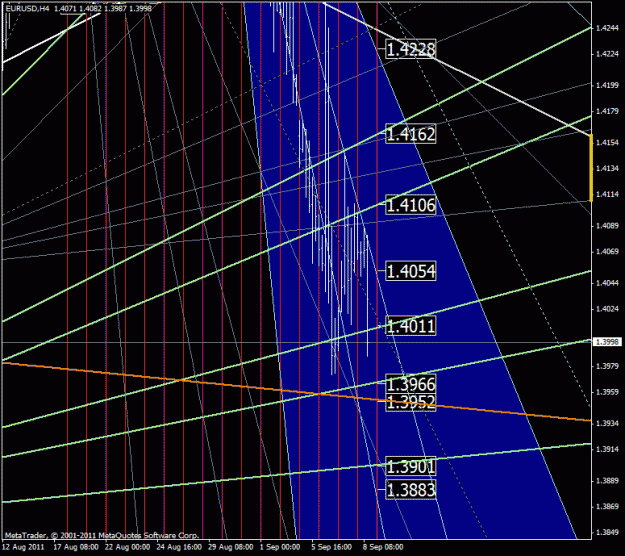This screenshot has width=625, height=556.
Task: Click the 24 Aug 16:00 time label
Action: pyautogui.click(x=179, y=547)
